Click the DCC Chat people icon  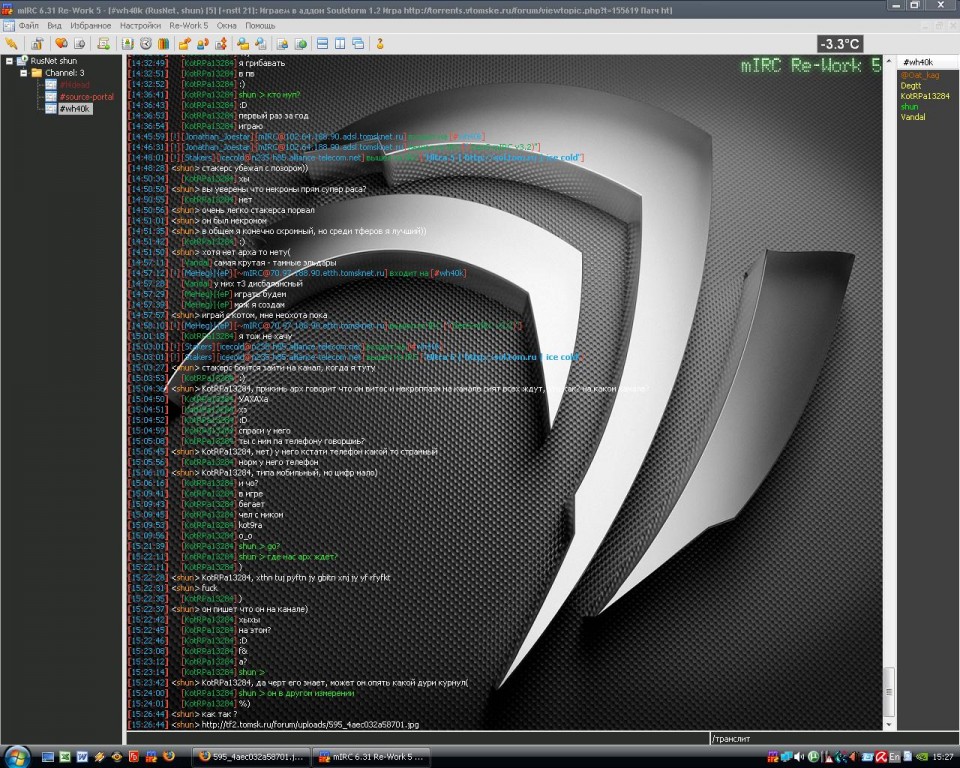(203, 43)
